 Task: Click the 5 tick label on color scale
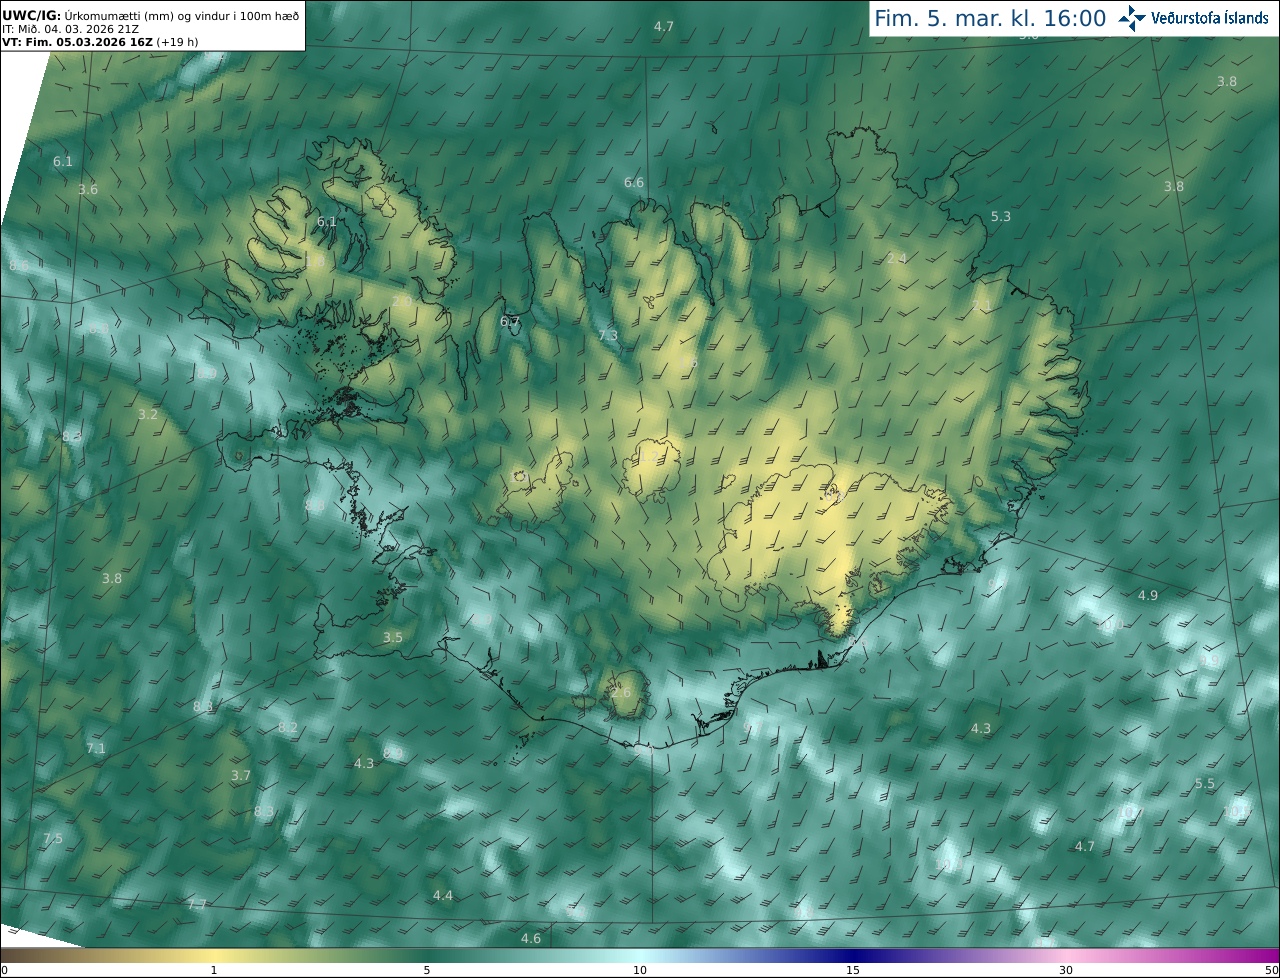coord(427,970)
